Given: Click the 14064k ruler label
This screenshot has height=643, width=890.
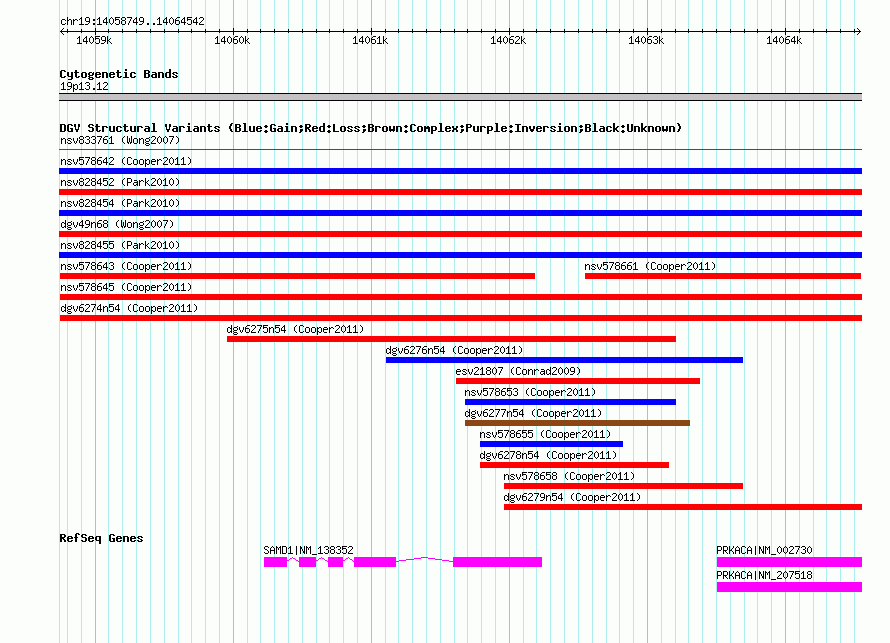Looking at the screenshot, I should (784, 40).
